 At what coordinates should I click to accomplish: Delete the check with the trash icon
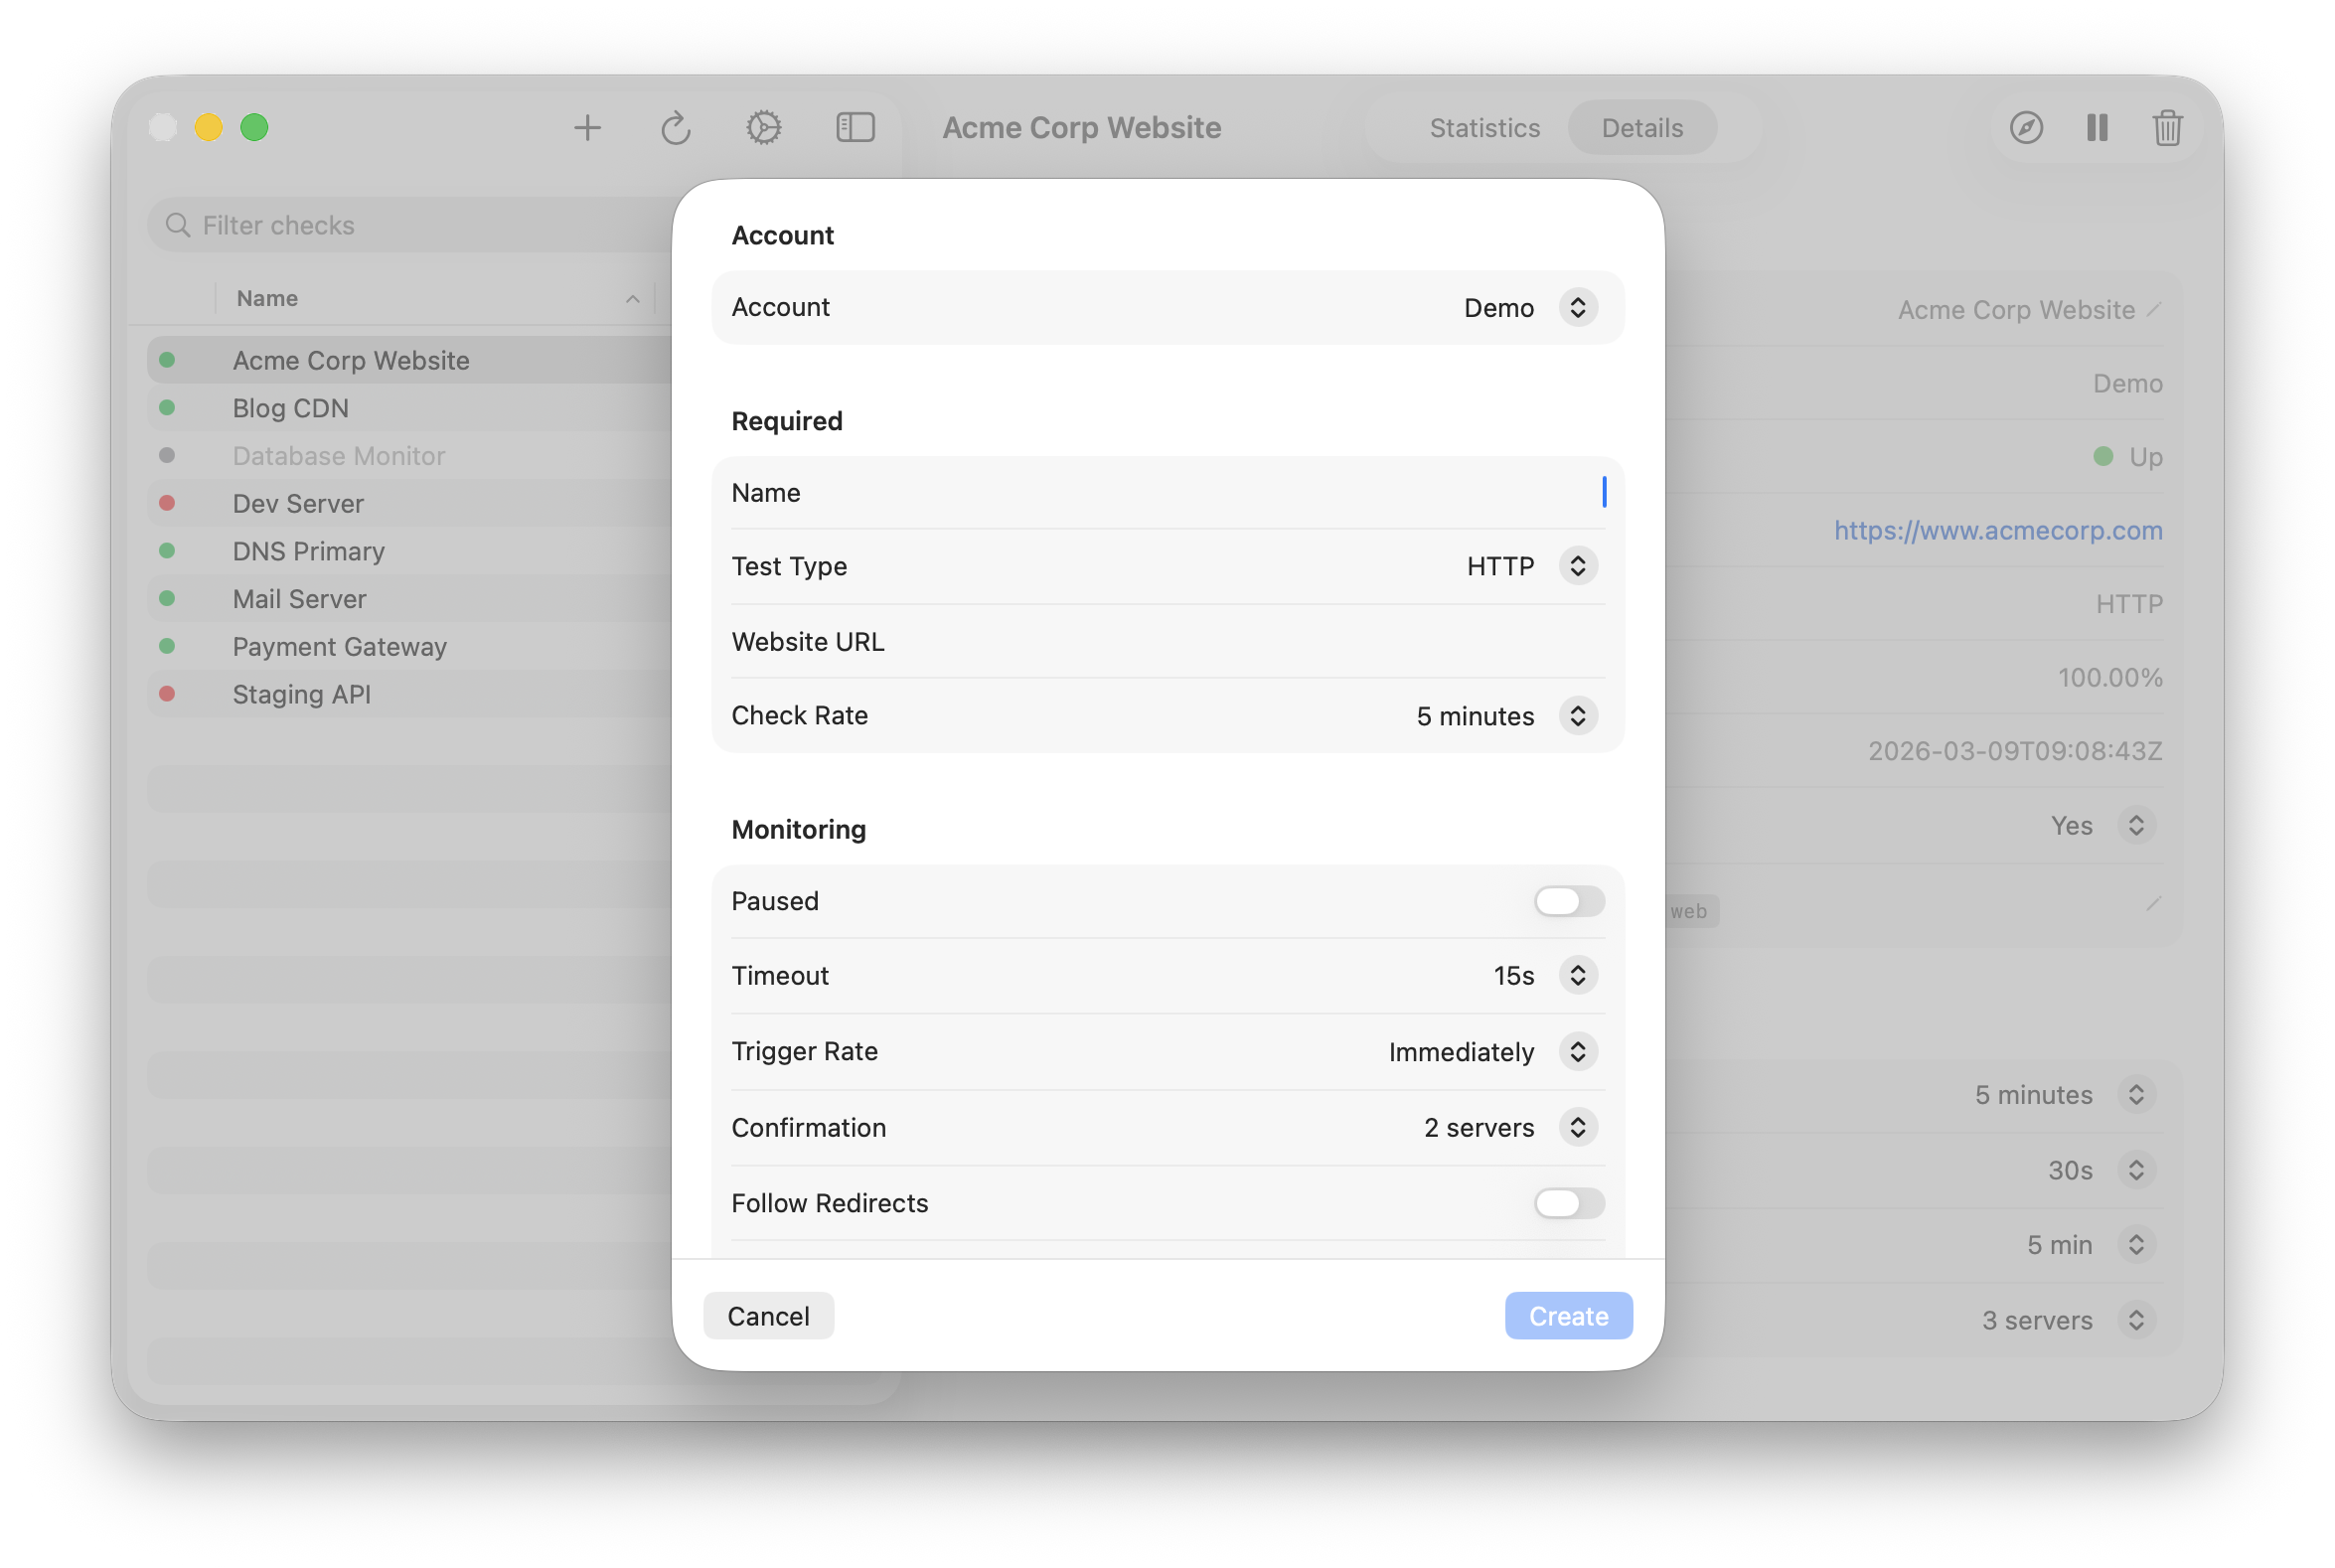coord(2167,128)
